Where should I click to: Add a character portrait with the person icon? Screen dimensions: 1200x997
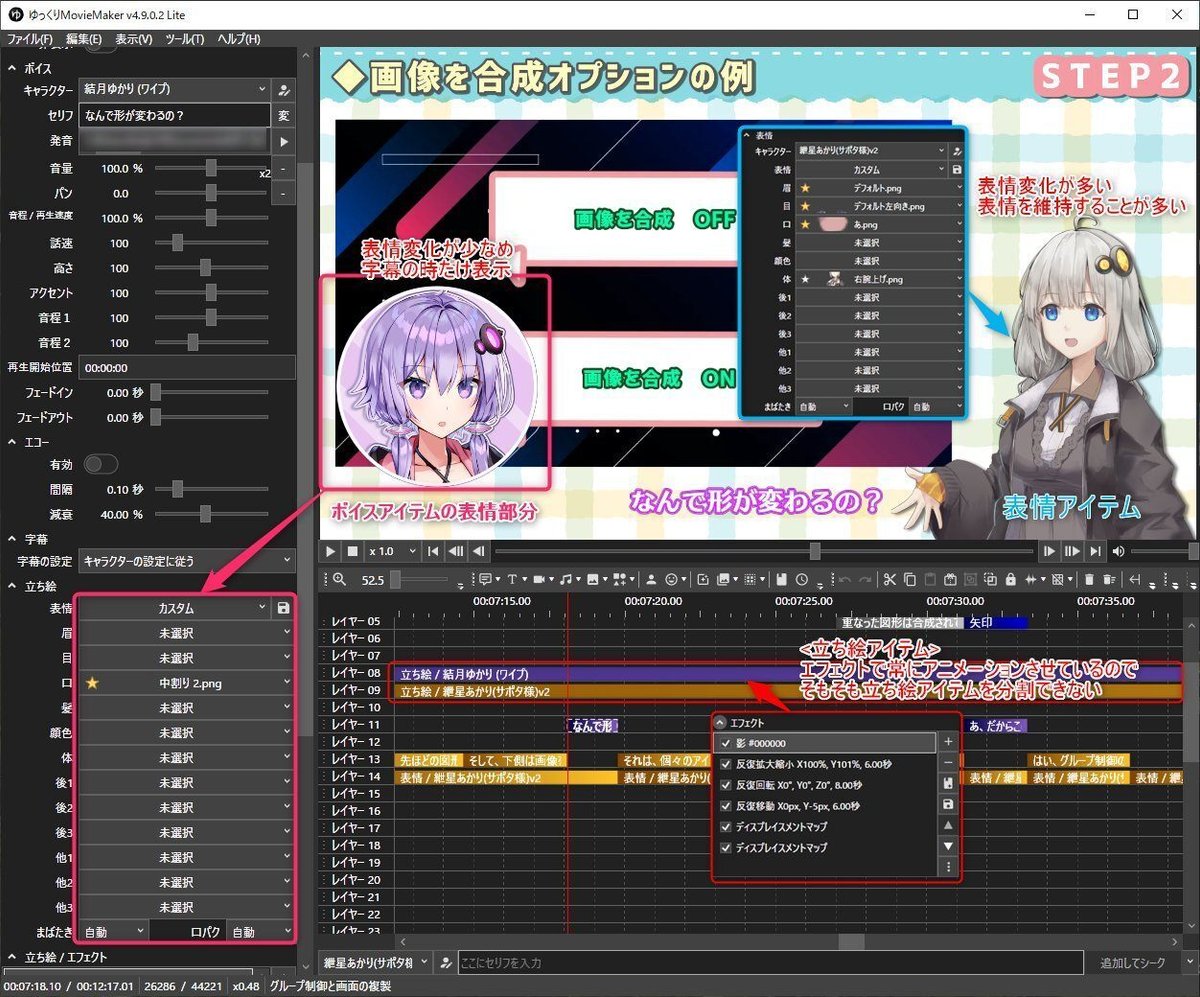coord(651,579)
